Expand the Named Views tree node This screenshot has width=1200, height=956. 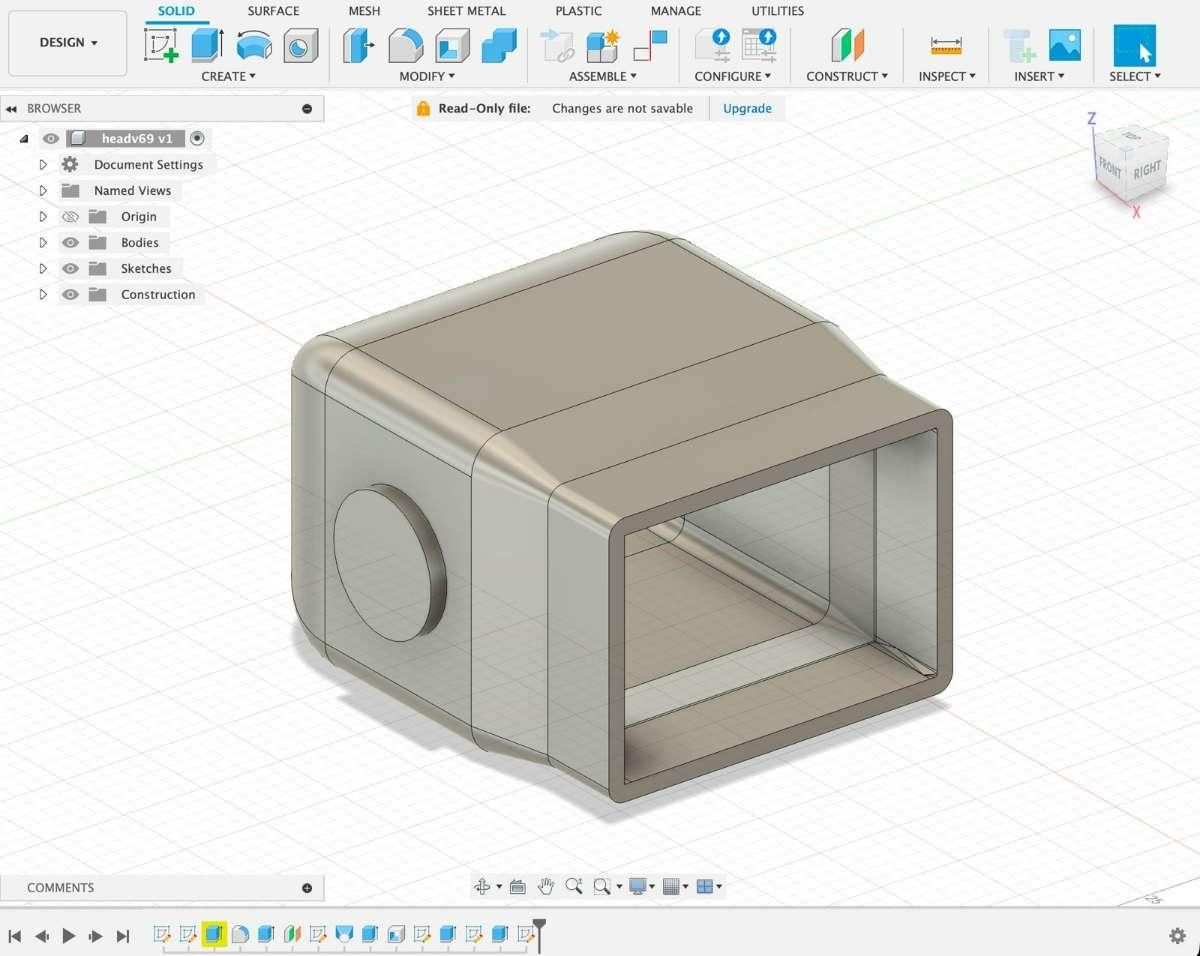pos(43,190)
